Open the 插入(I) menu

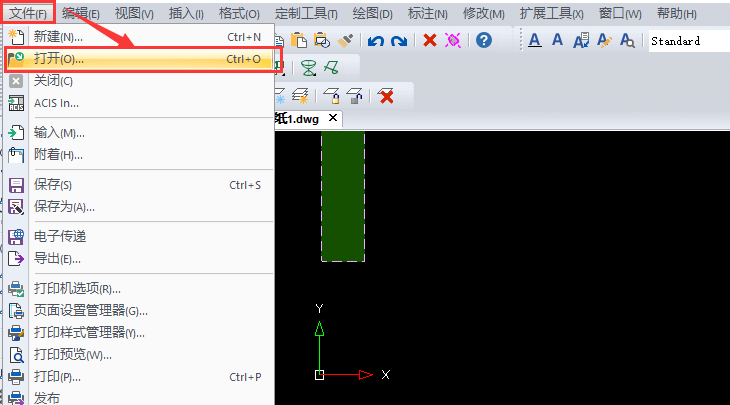point(186,14)
